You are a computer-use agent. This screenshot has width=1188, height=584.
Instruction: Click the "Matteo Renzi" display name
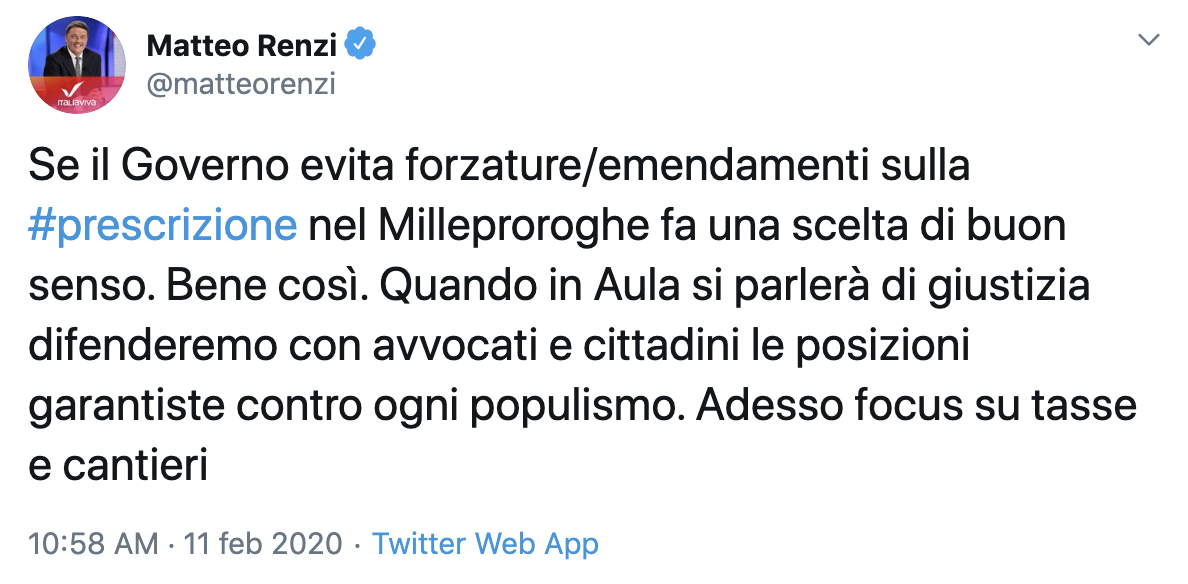click(240, 45)
